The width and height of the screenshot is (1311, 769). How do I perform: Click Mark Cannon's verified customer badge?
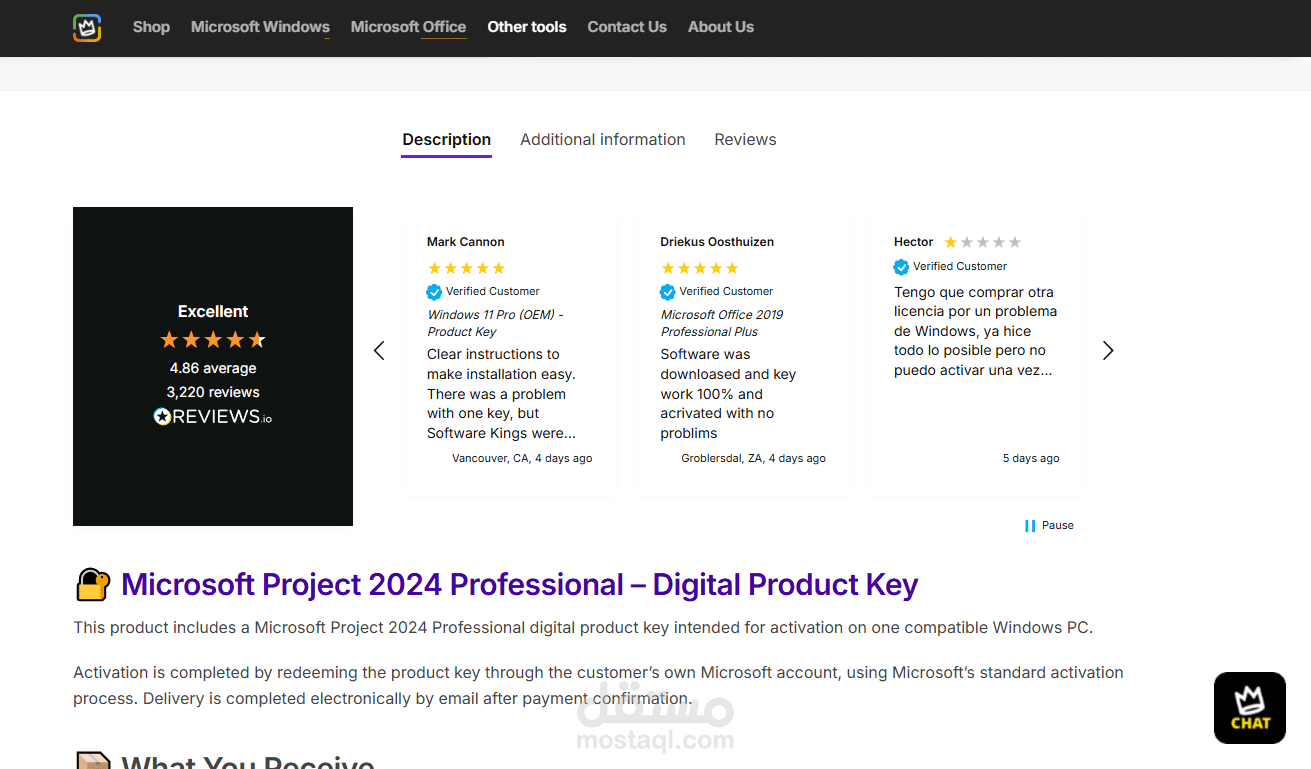pos(434,292)
